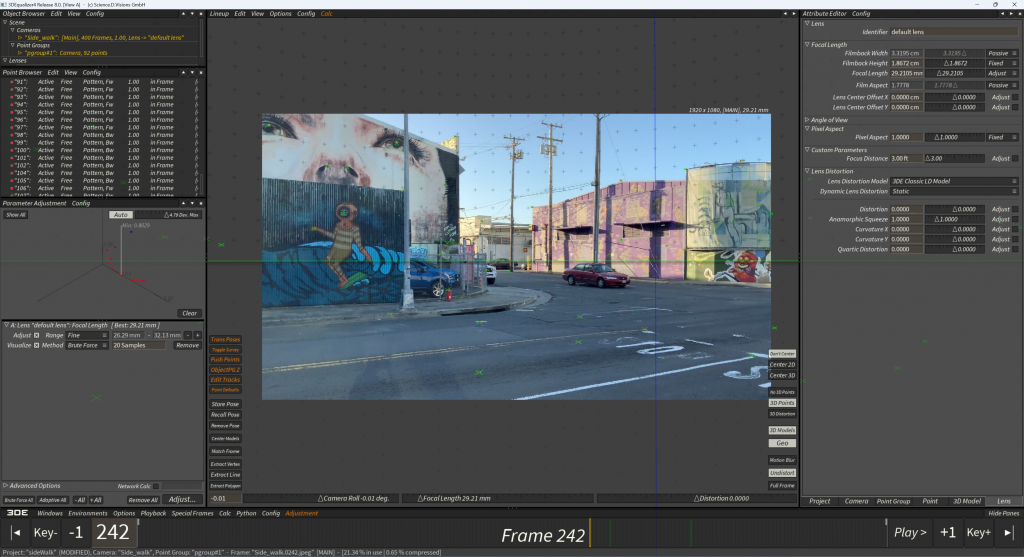Click Point Browser pane down-arrow icon

pos(192,72)
